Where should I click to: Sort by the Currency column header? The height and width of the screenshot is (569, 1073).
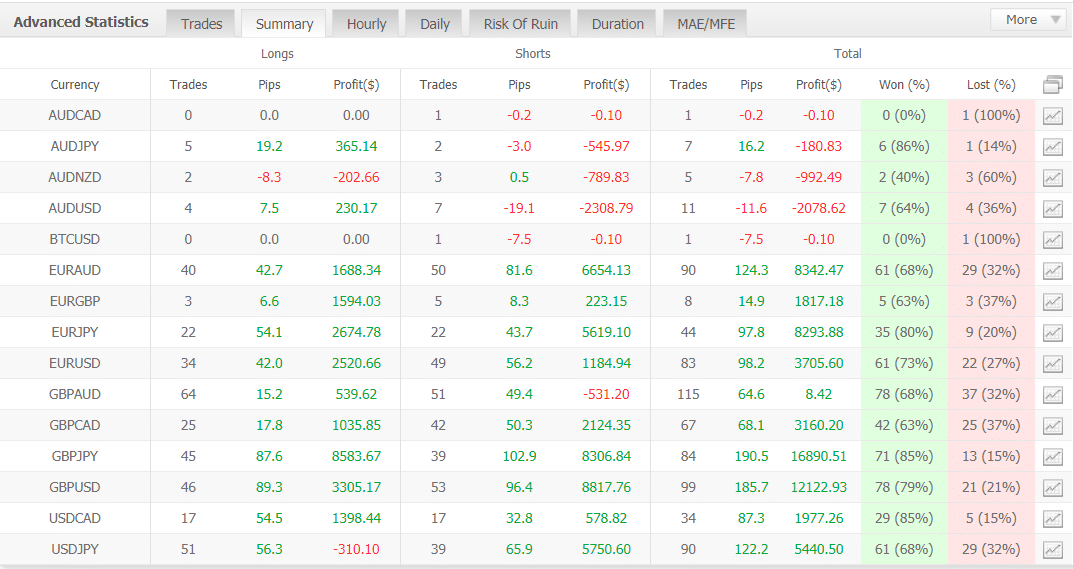point(75,85)
